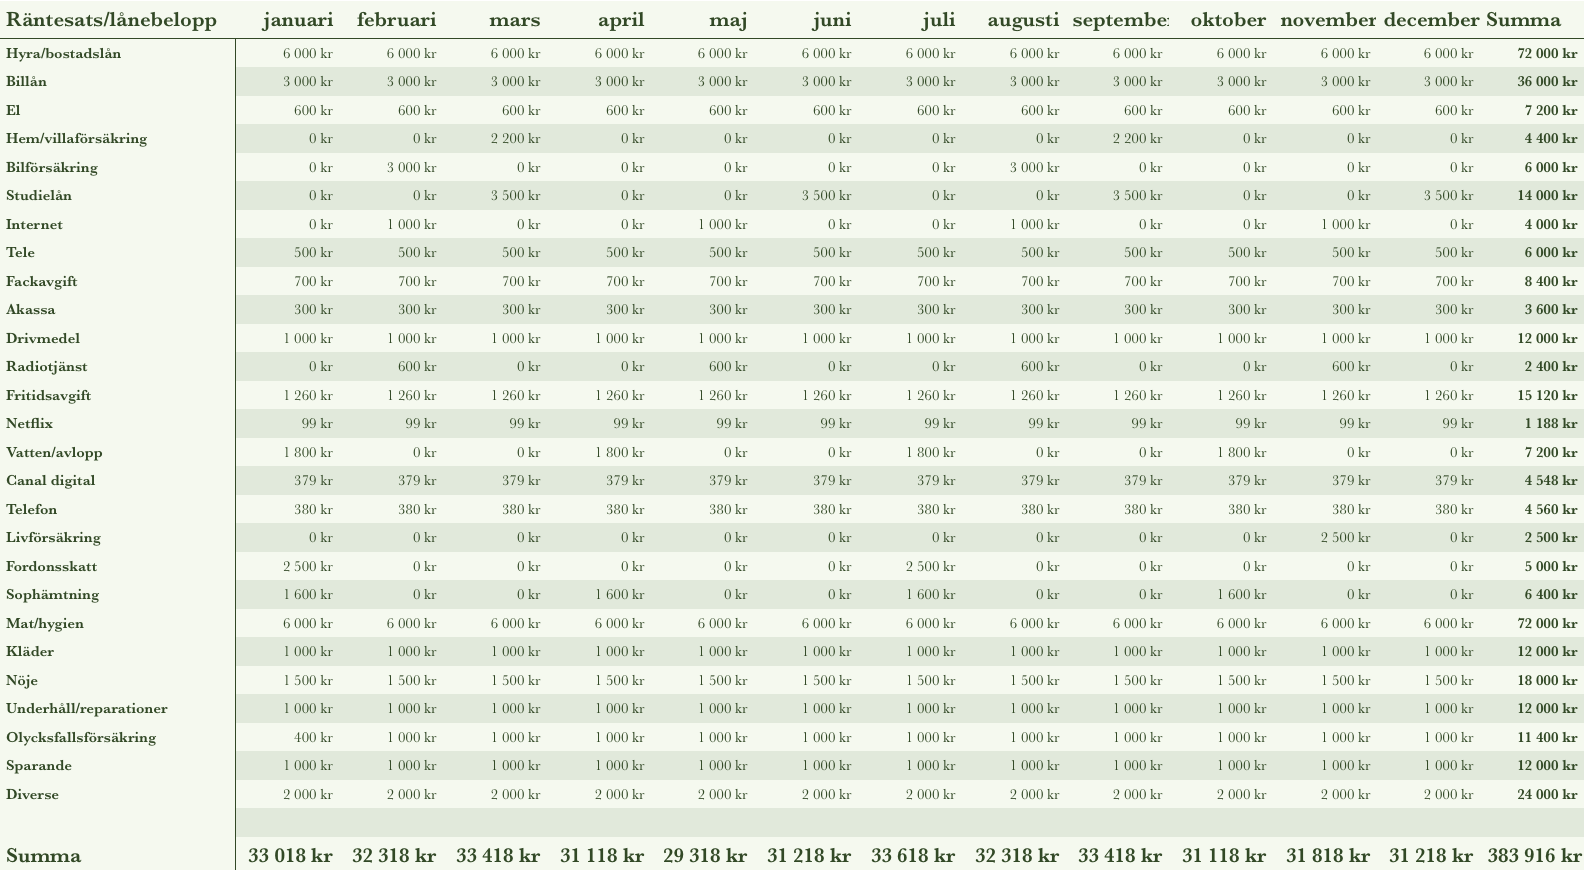1584x870 pixels.
Task: Select the Billån row label
Action: (26, 82)
